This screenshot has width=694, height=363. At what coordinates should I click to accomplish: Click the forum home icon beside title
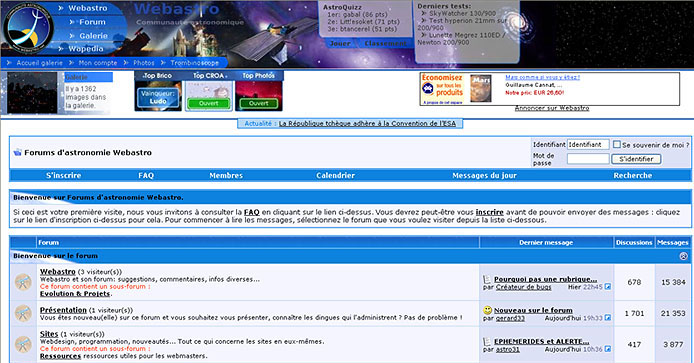coord(18,152)
